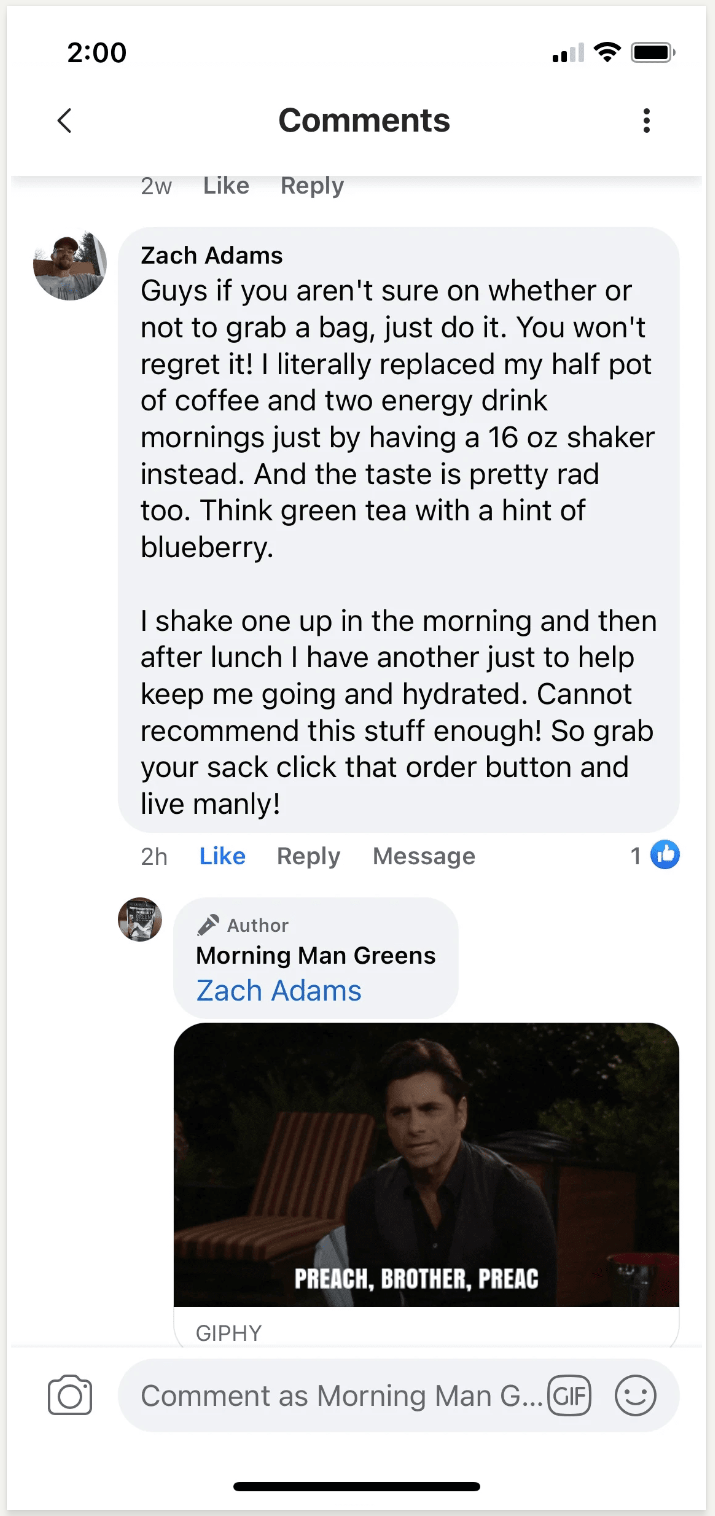Tap the blue thumbs-up reaction icon
This screenshot has width=715, height=1516.
click(665, 855)
